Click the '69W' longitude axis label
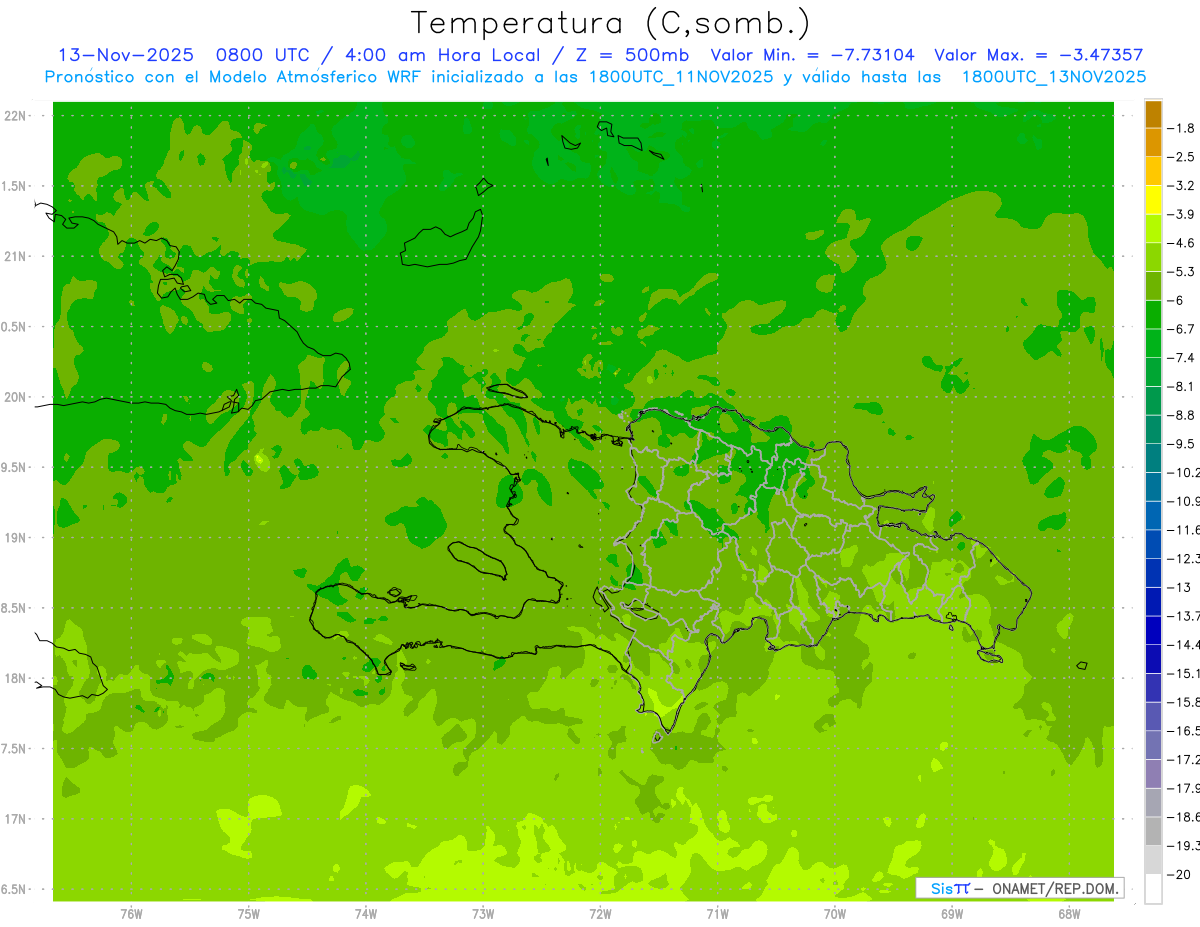The width and height of the screenshot is (1200, 927). (x=952, y=913)
